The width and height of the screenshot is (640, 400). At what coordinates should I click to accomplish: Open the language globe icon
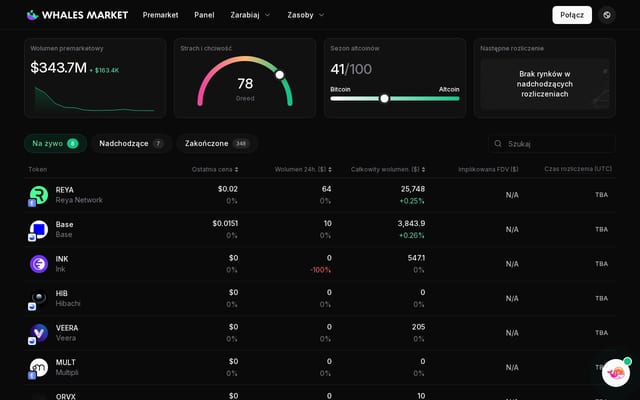coord(607,15)
